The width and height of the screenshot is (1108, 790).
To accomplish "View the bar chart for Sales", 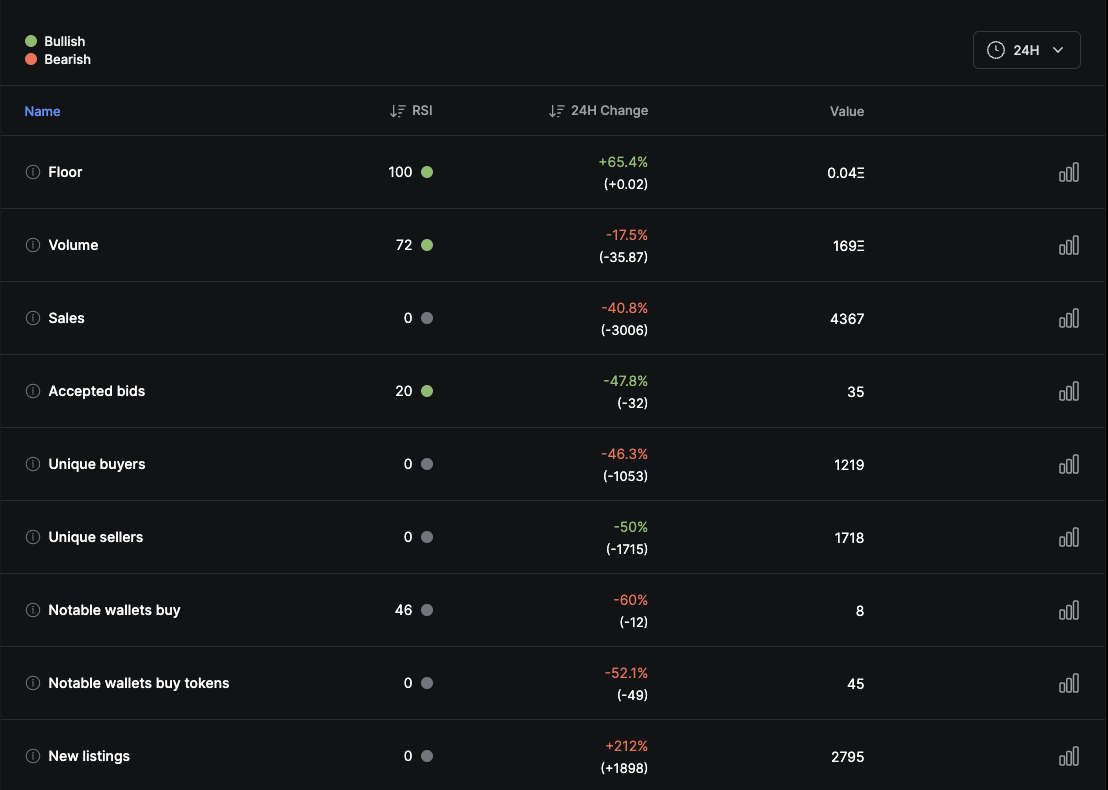I will tap(1069, 318).
